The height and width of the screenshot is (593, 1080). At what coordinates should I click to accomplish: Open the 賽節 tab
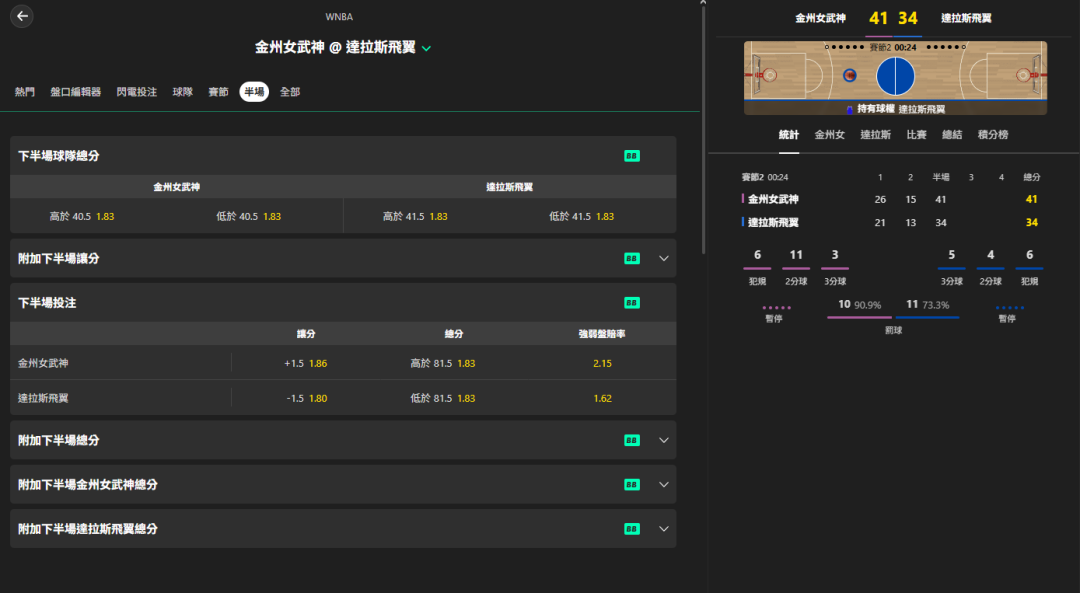coord(218,92)
